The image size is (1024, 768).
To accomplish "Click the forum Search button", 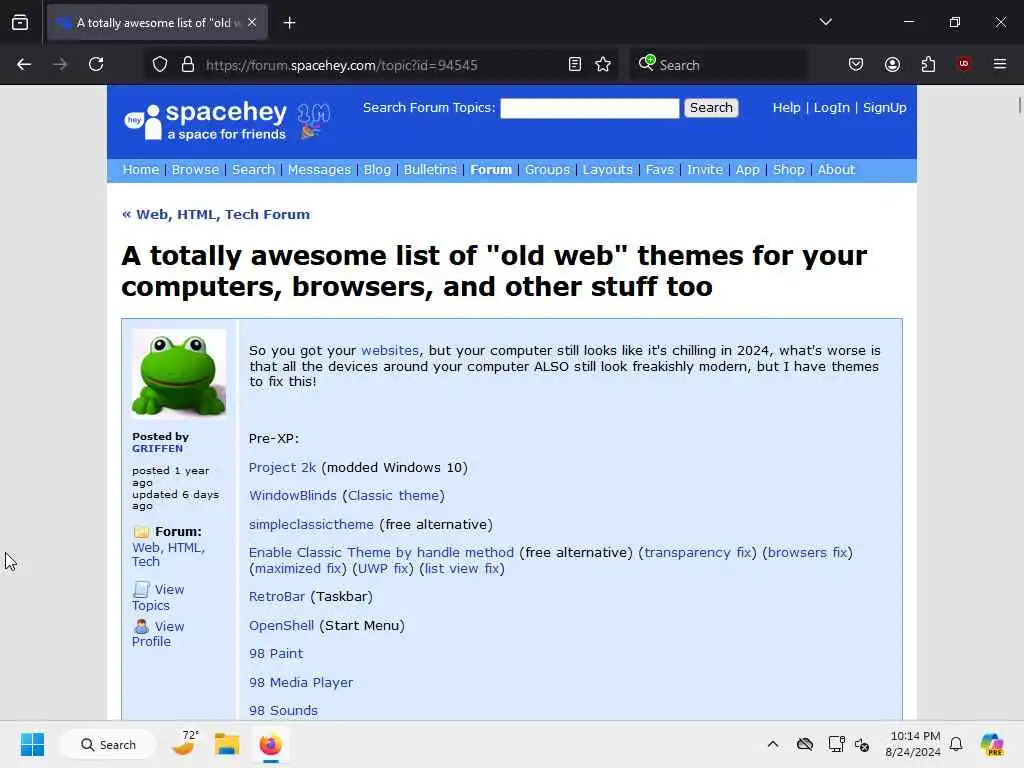I will pos(711,108).
